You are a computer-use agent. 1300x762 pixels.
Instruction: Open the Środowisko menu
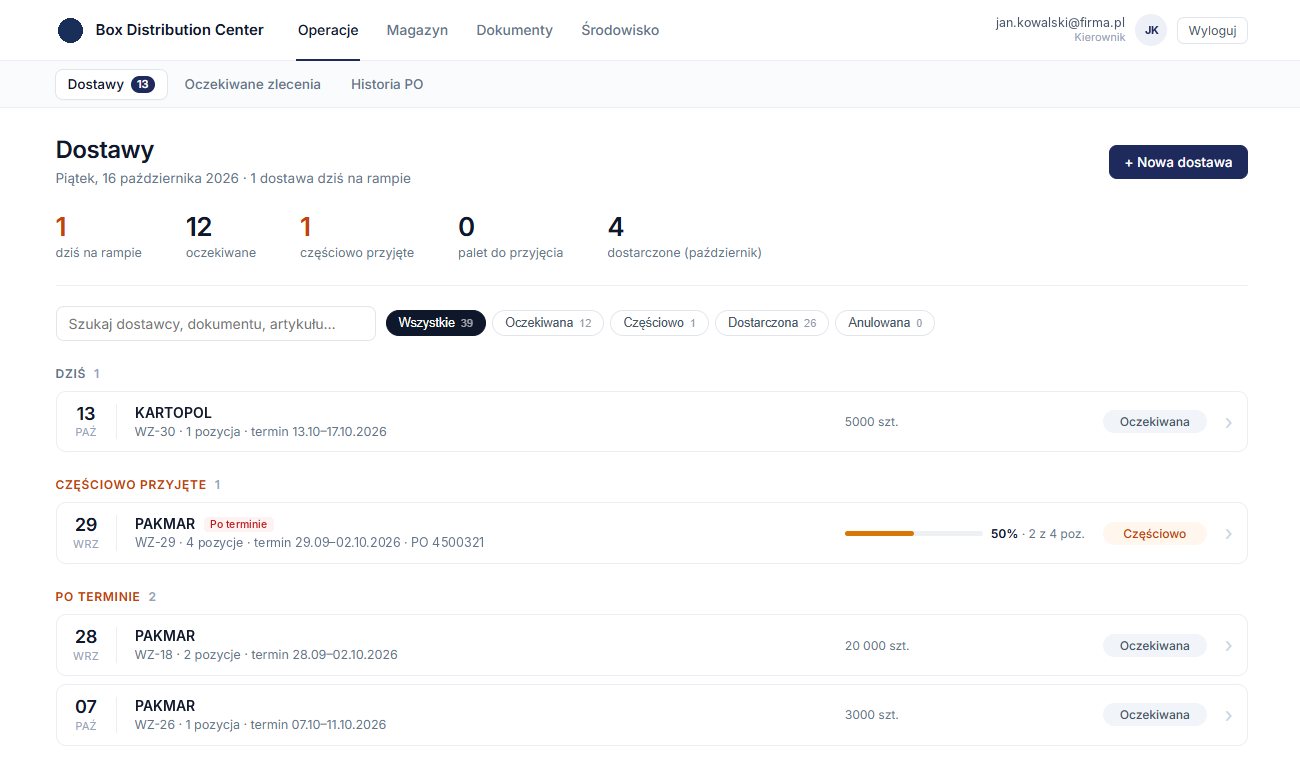(620, 30)
